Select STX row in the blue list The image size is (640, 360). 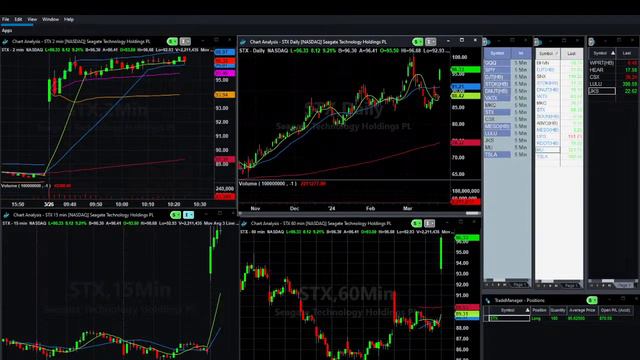(x=507, y=112)
